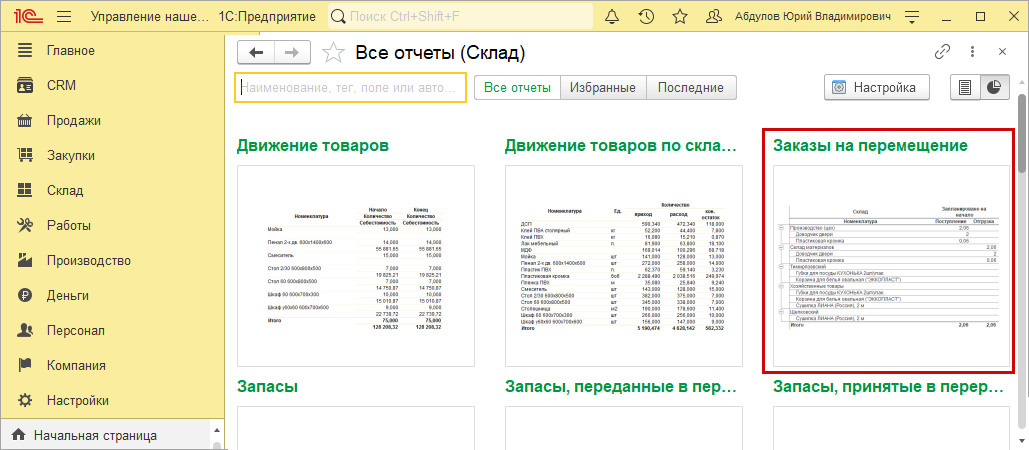Open Заказы на перемещение report link

tap(870, 146)
